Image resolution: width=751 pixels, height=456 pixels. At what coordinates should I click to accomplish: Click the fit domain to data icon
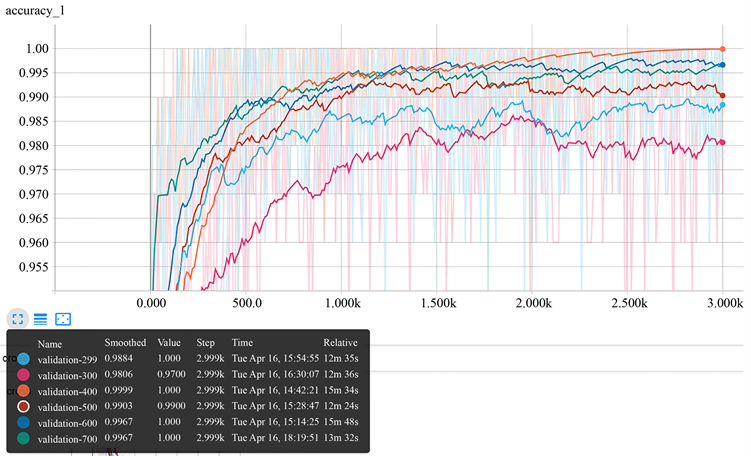[x=63, y=318]
